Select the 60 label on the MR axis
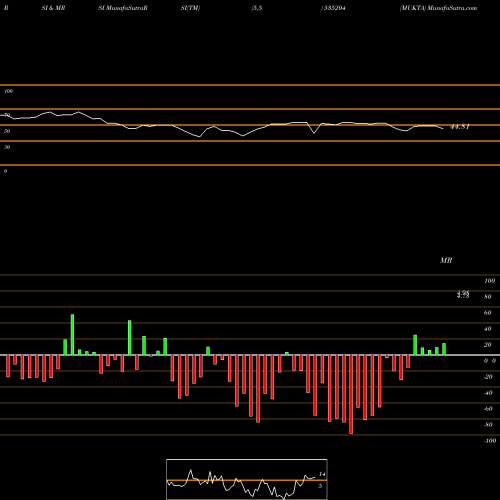 tap(487, 313)
